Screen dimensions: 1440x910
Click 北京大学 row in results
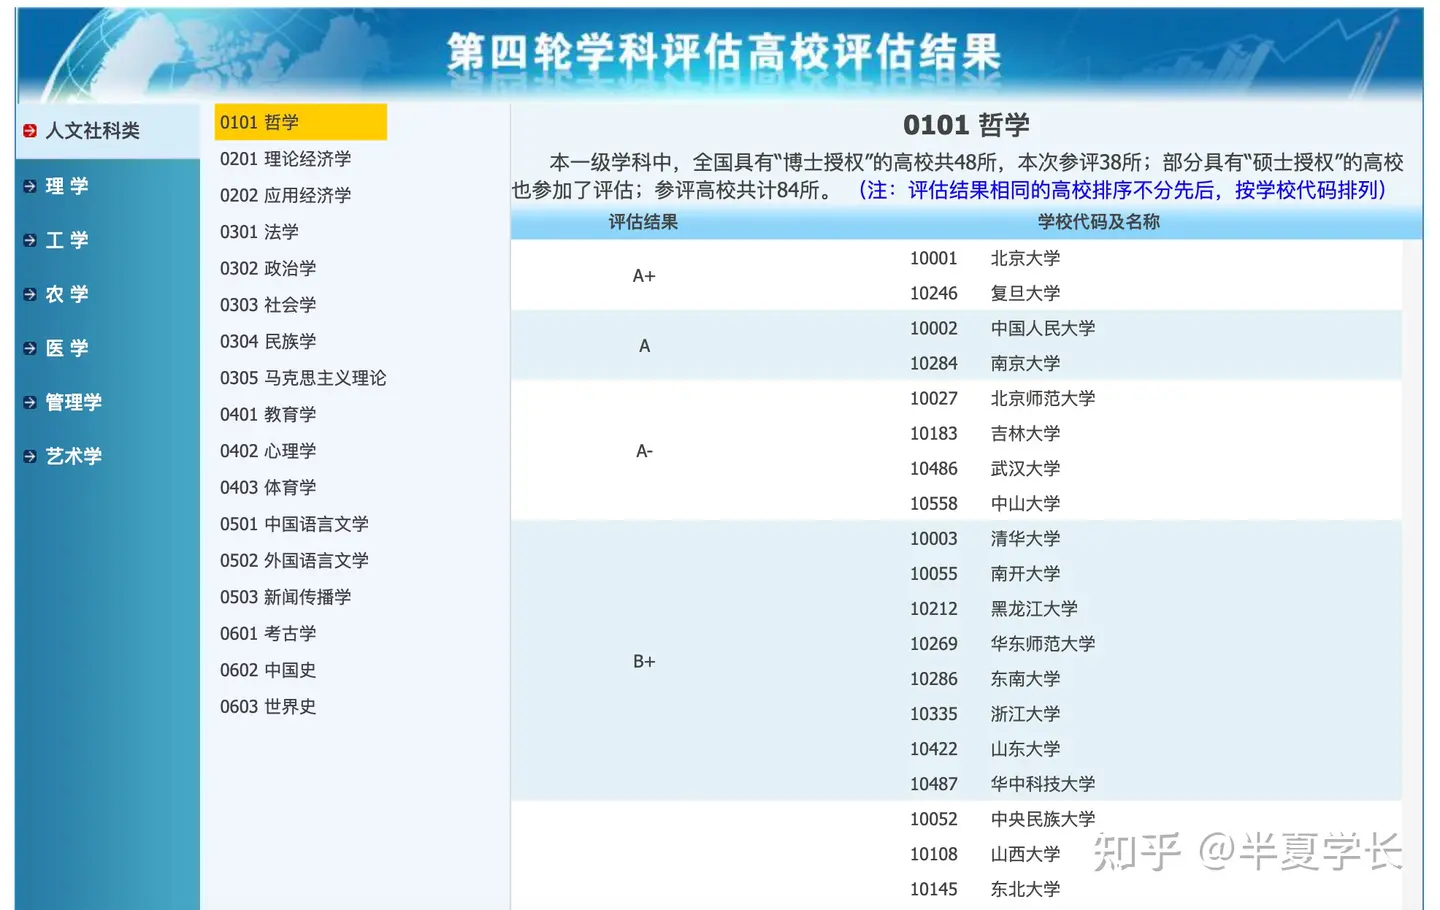point(1025,258)
